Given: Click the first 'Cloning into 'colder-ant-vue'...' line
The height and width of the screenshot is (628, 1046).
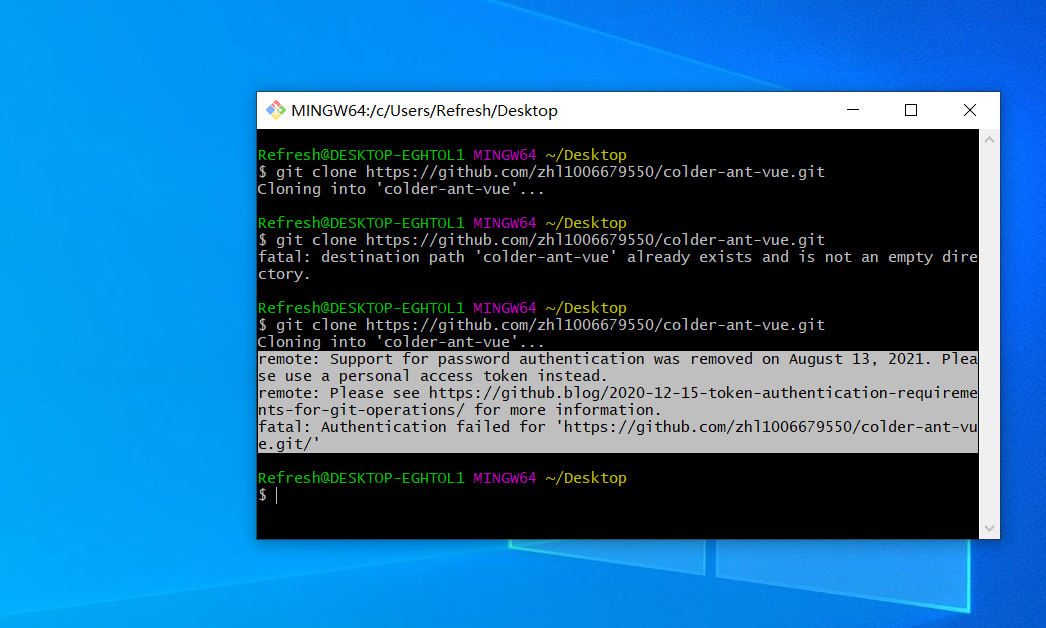Looking at the screenshot, I should (401, 190).
